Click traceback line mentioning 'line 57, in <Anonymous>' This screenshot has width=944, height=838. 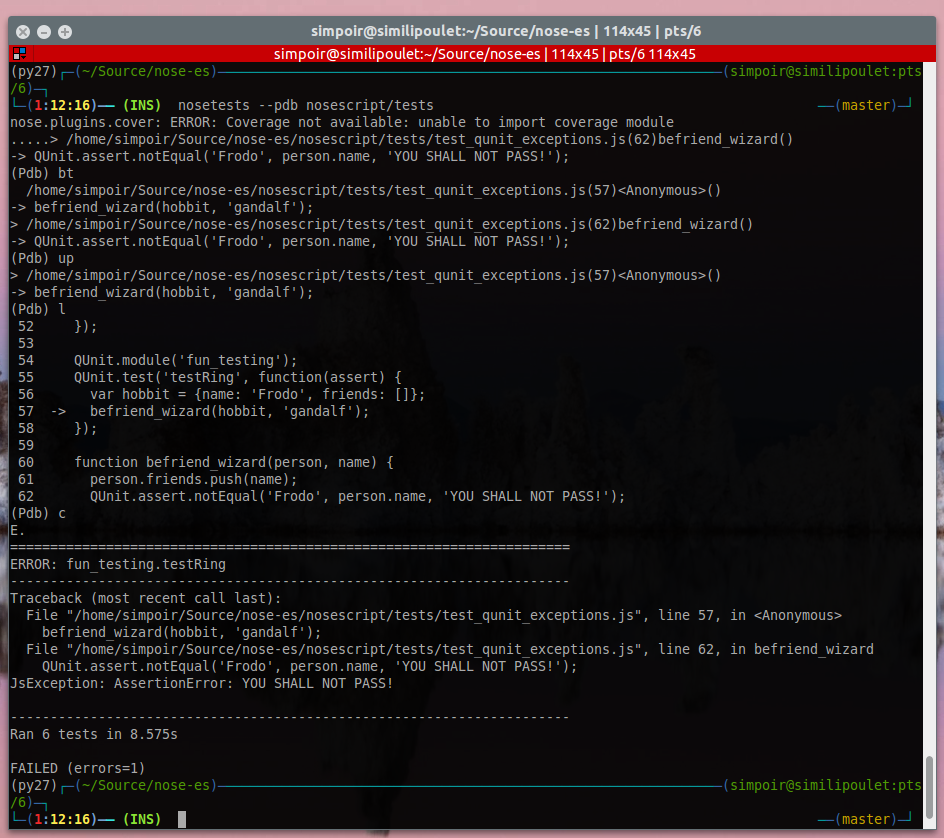coord(433,615)
